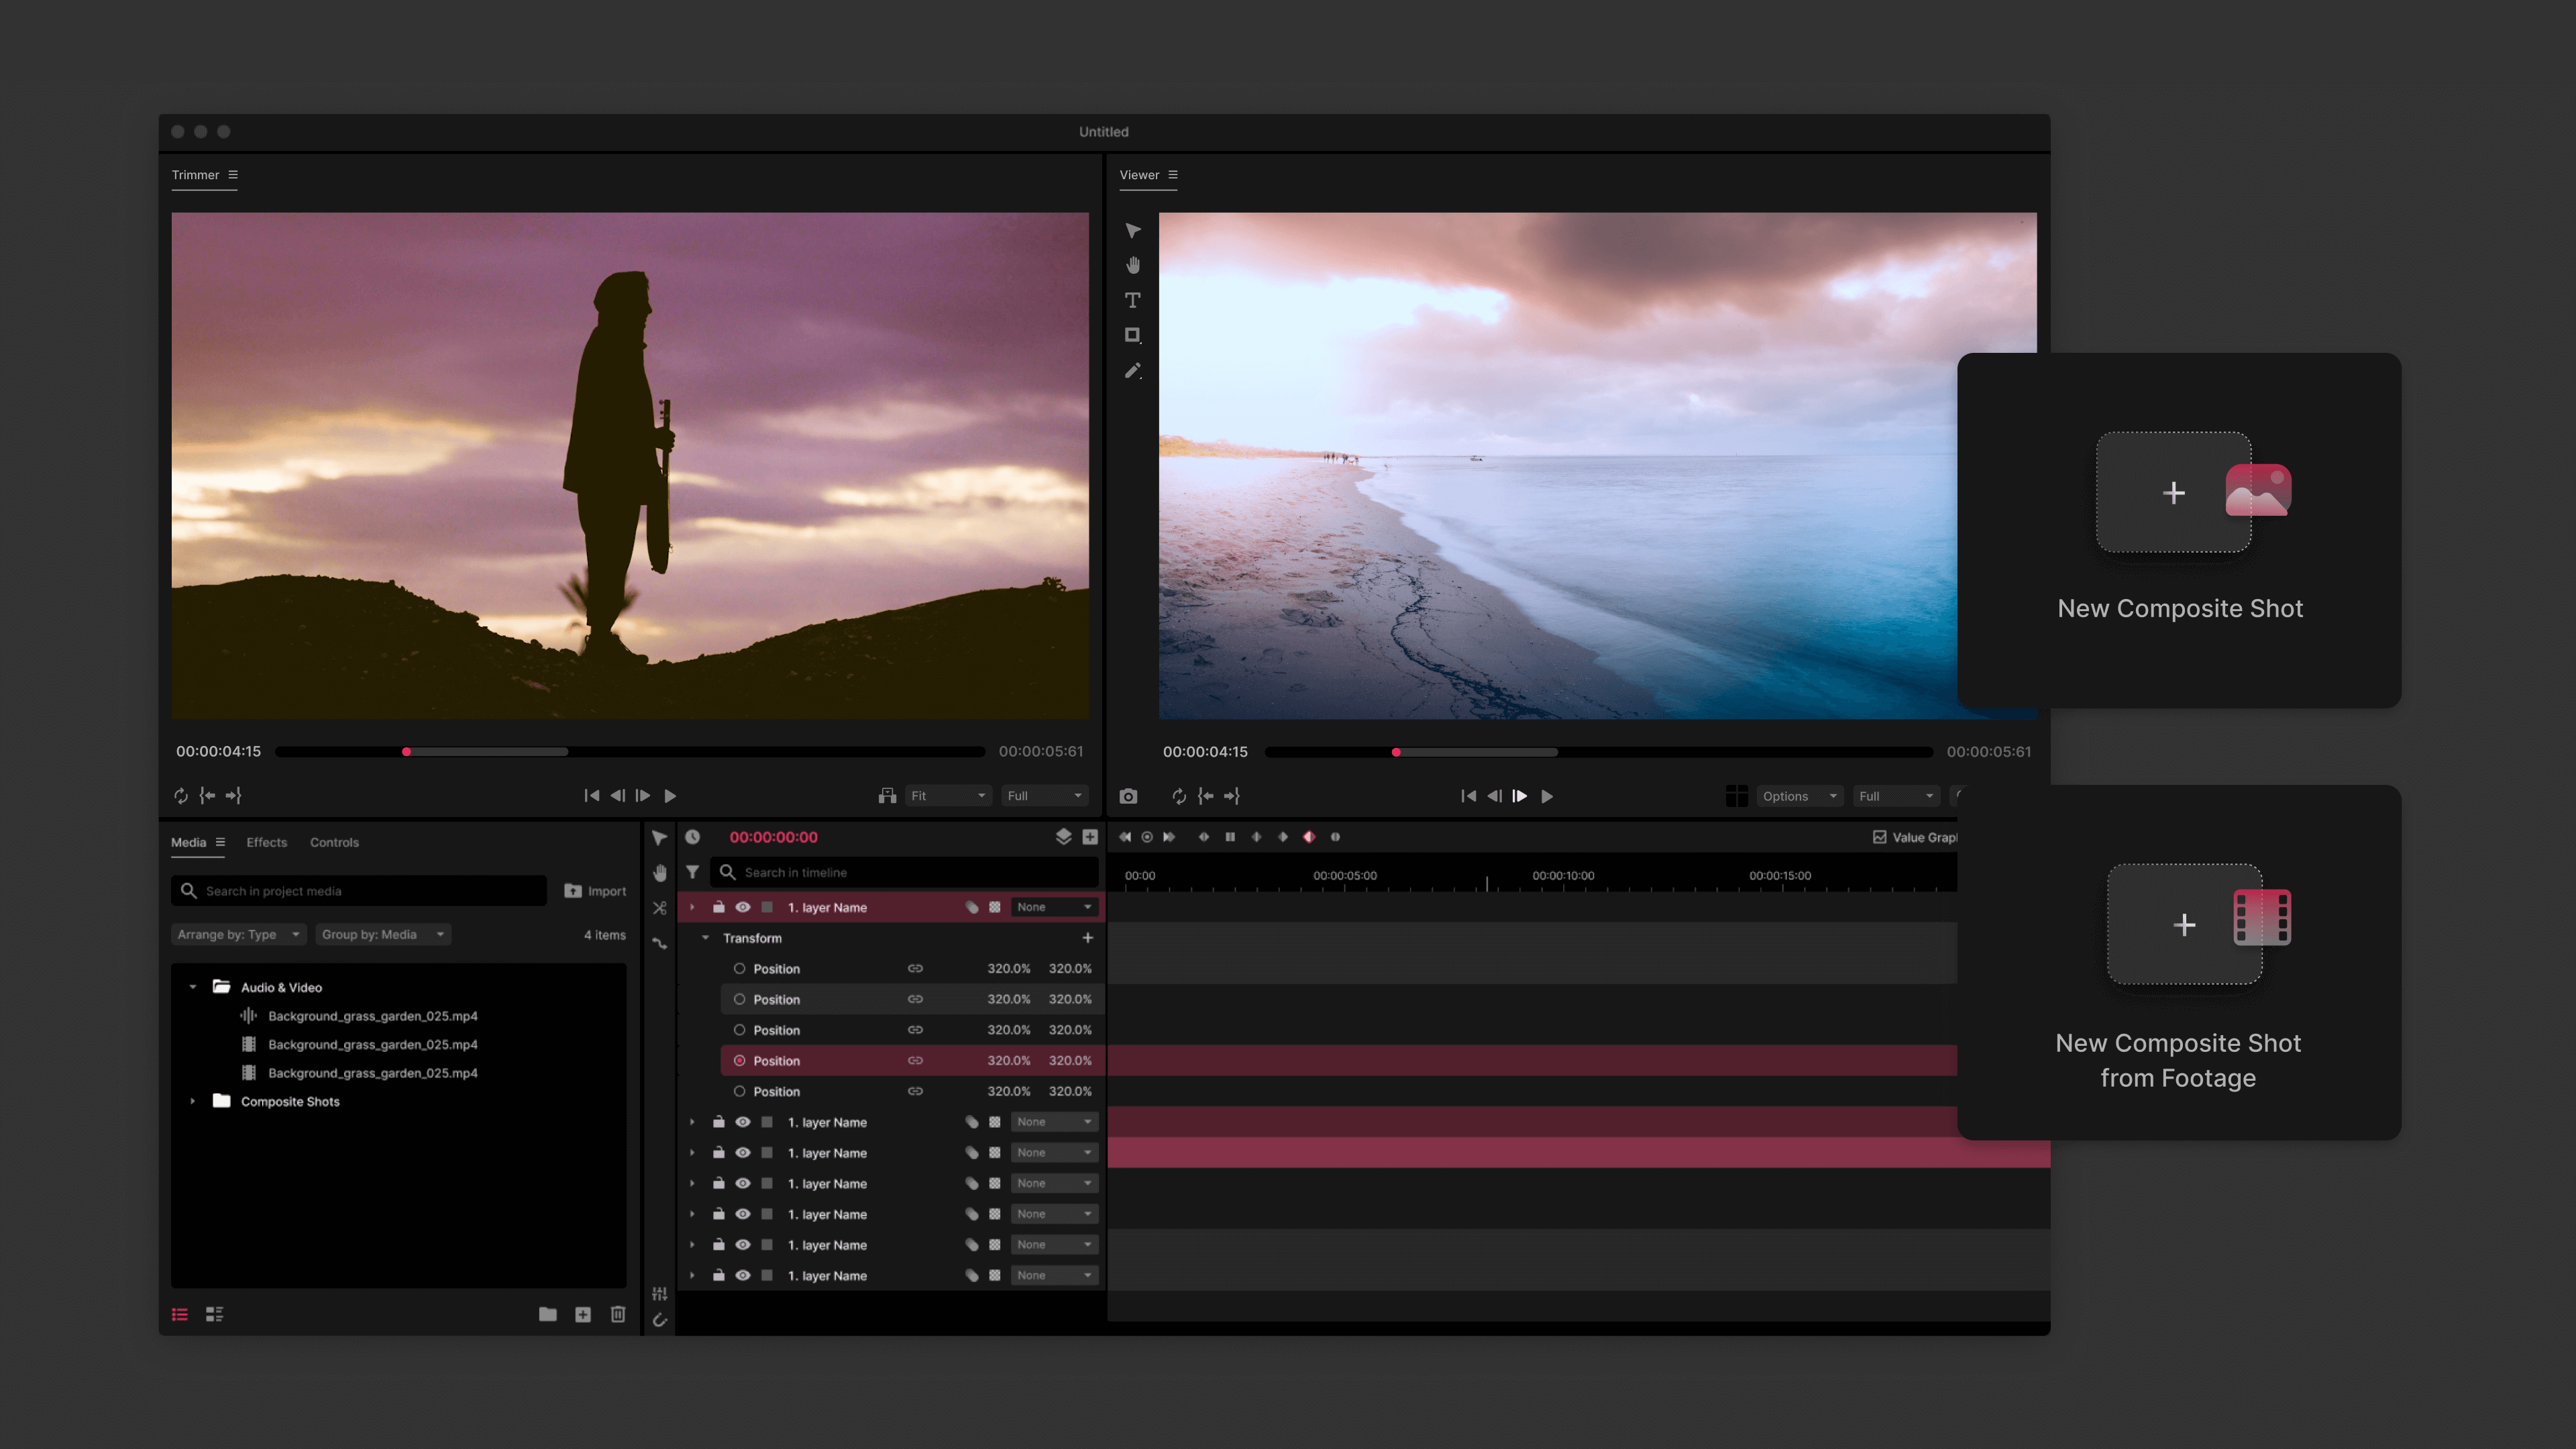Select the Hand tool in the Viewer toolbar
The height and width of the screenshot is (1449, 2576).
coord(1132,265)
